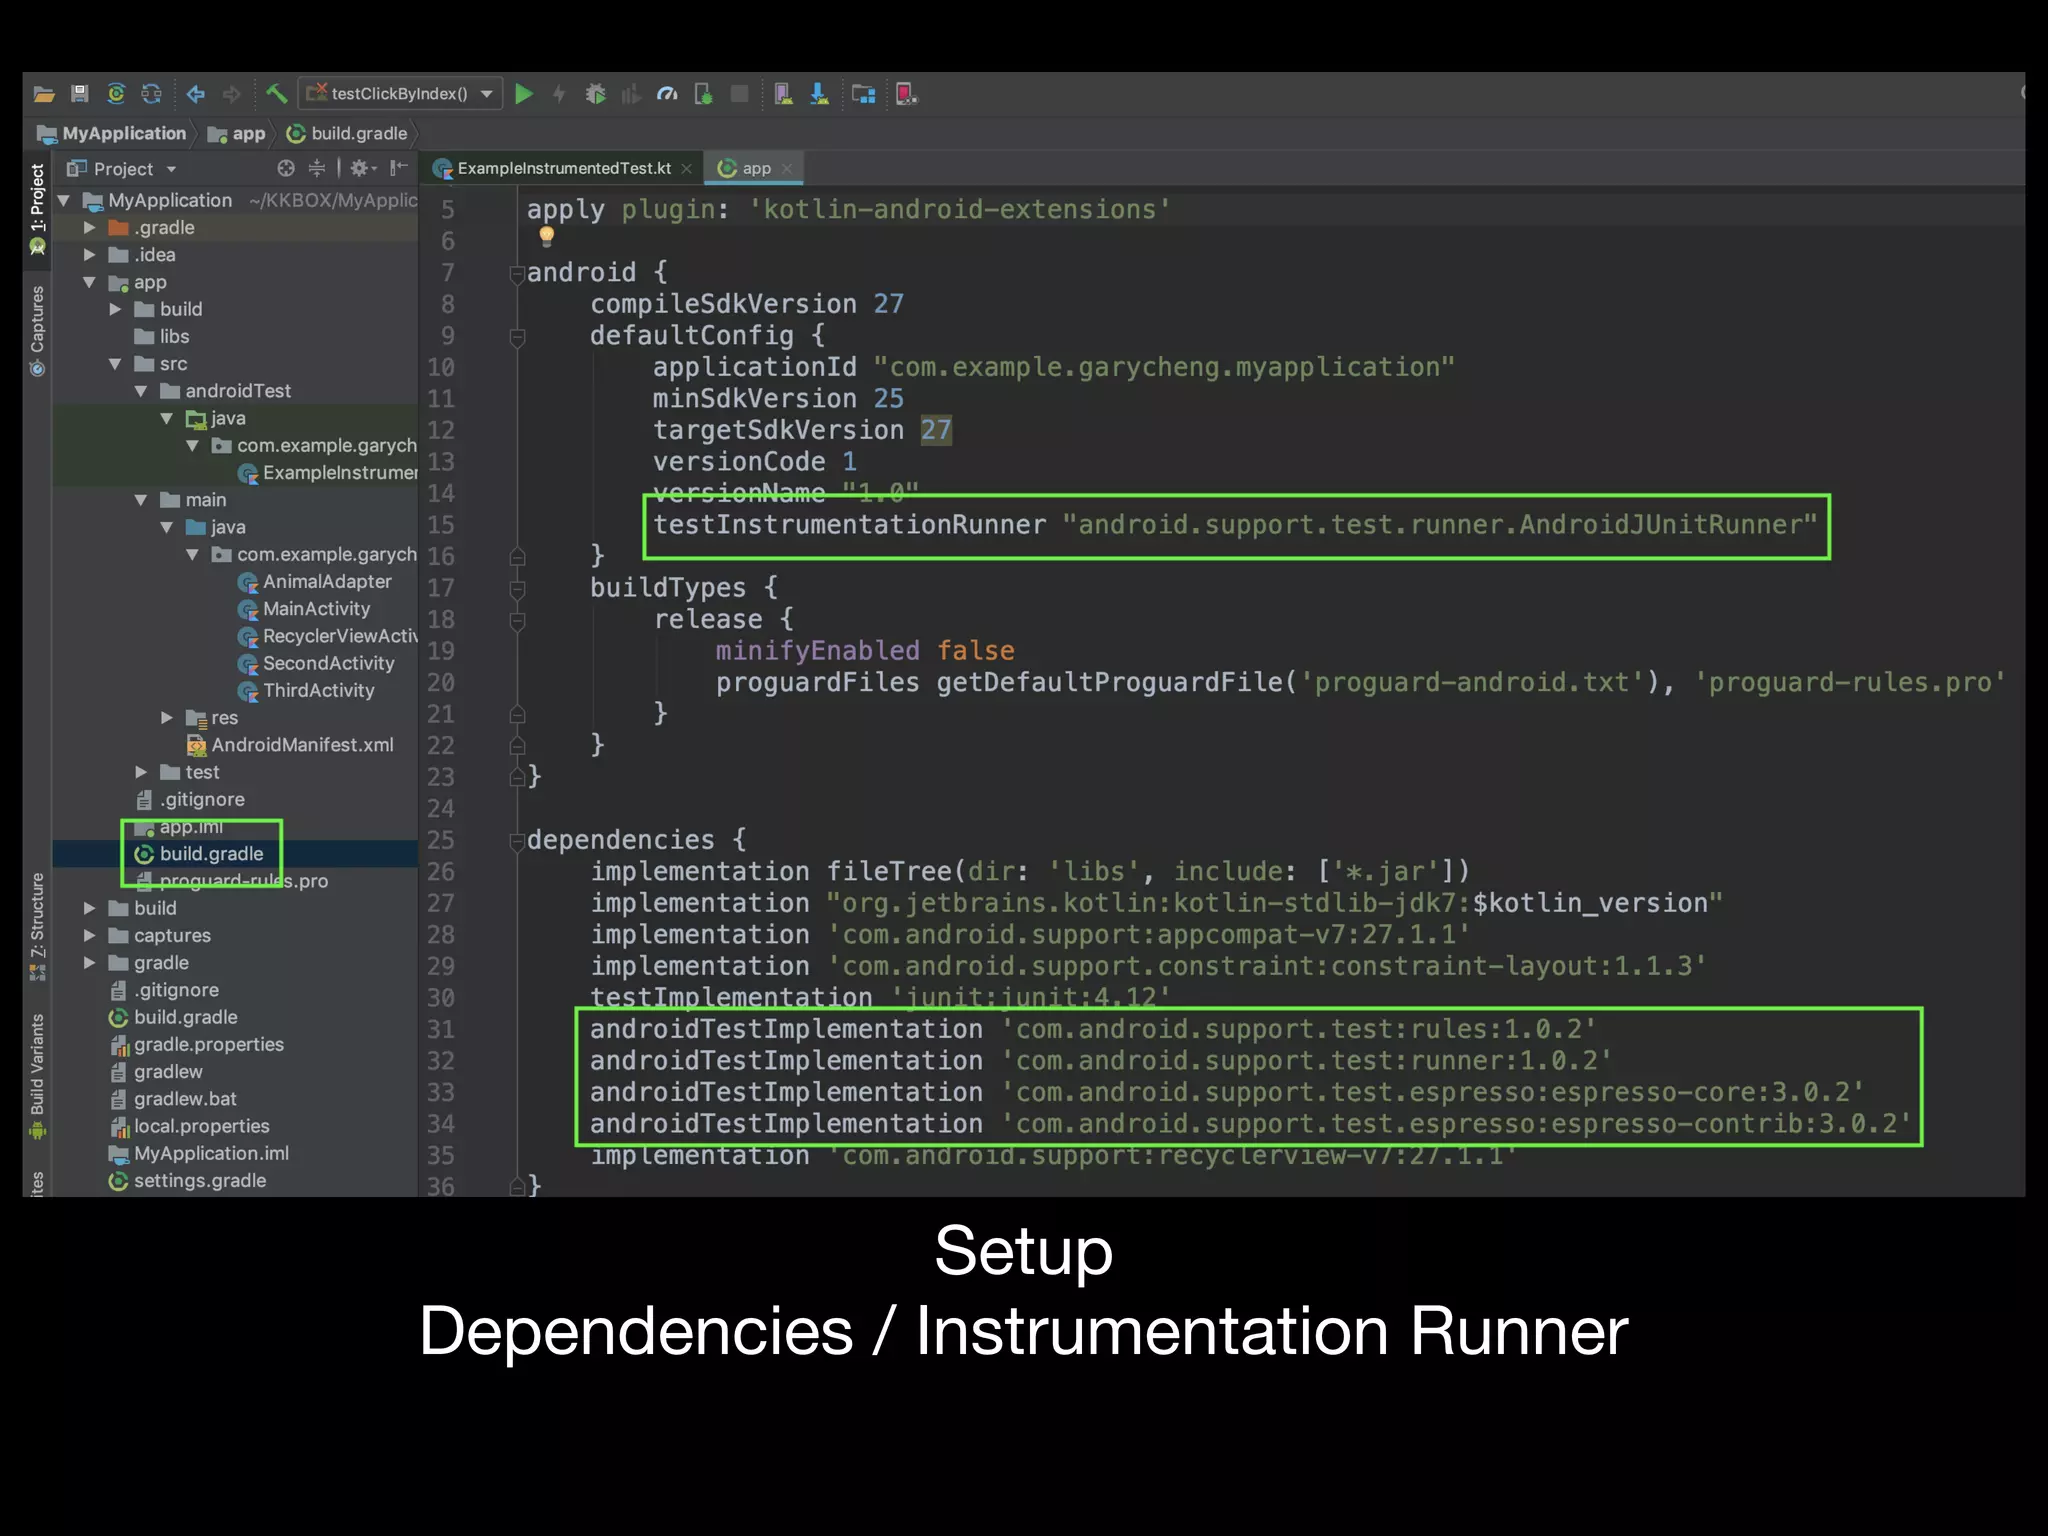Collapse the main folder
Screen dimensions: 2048x1536
click(x=141, y=500)
